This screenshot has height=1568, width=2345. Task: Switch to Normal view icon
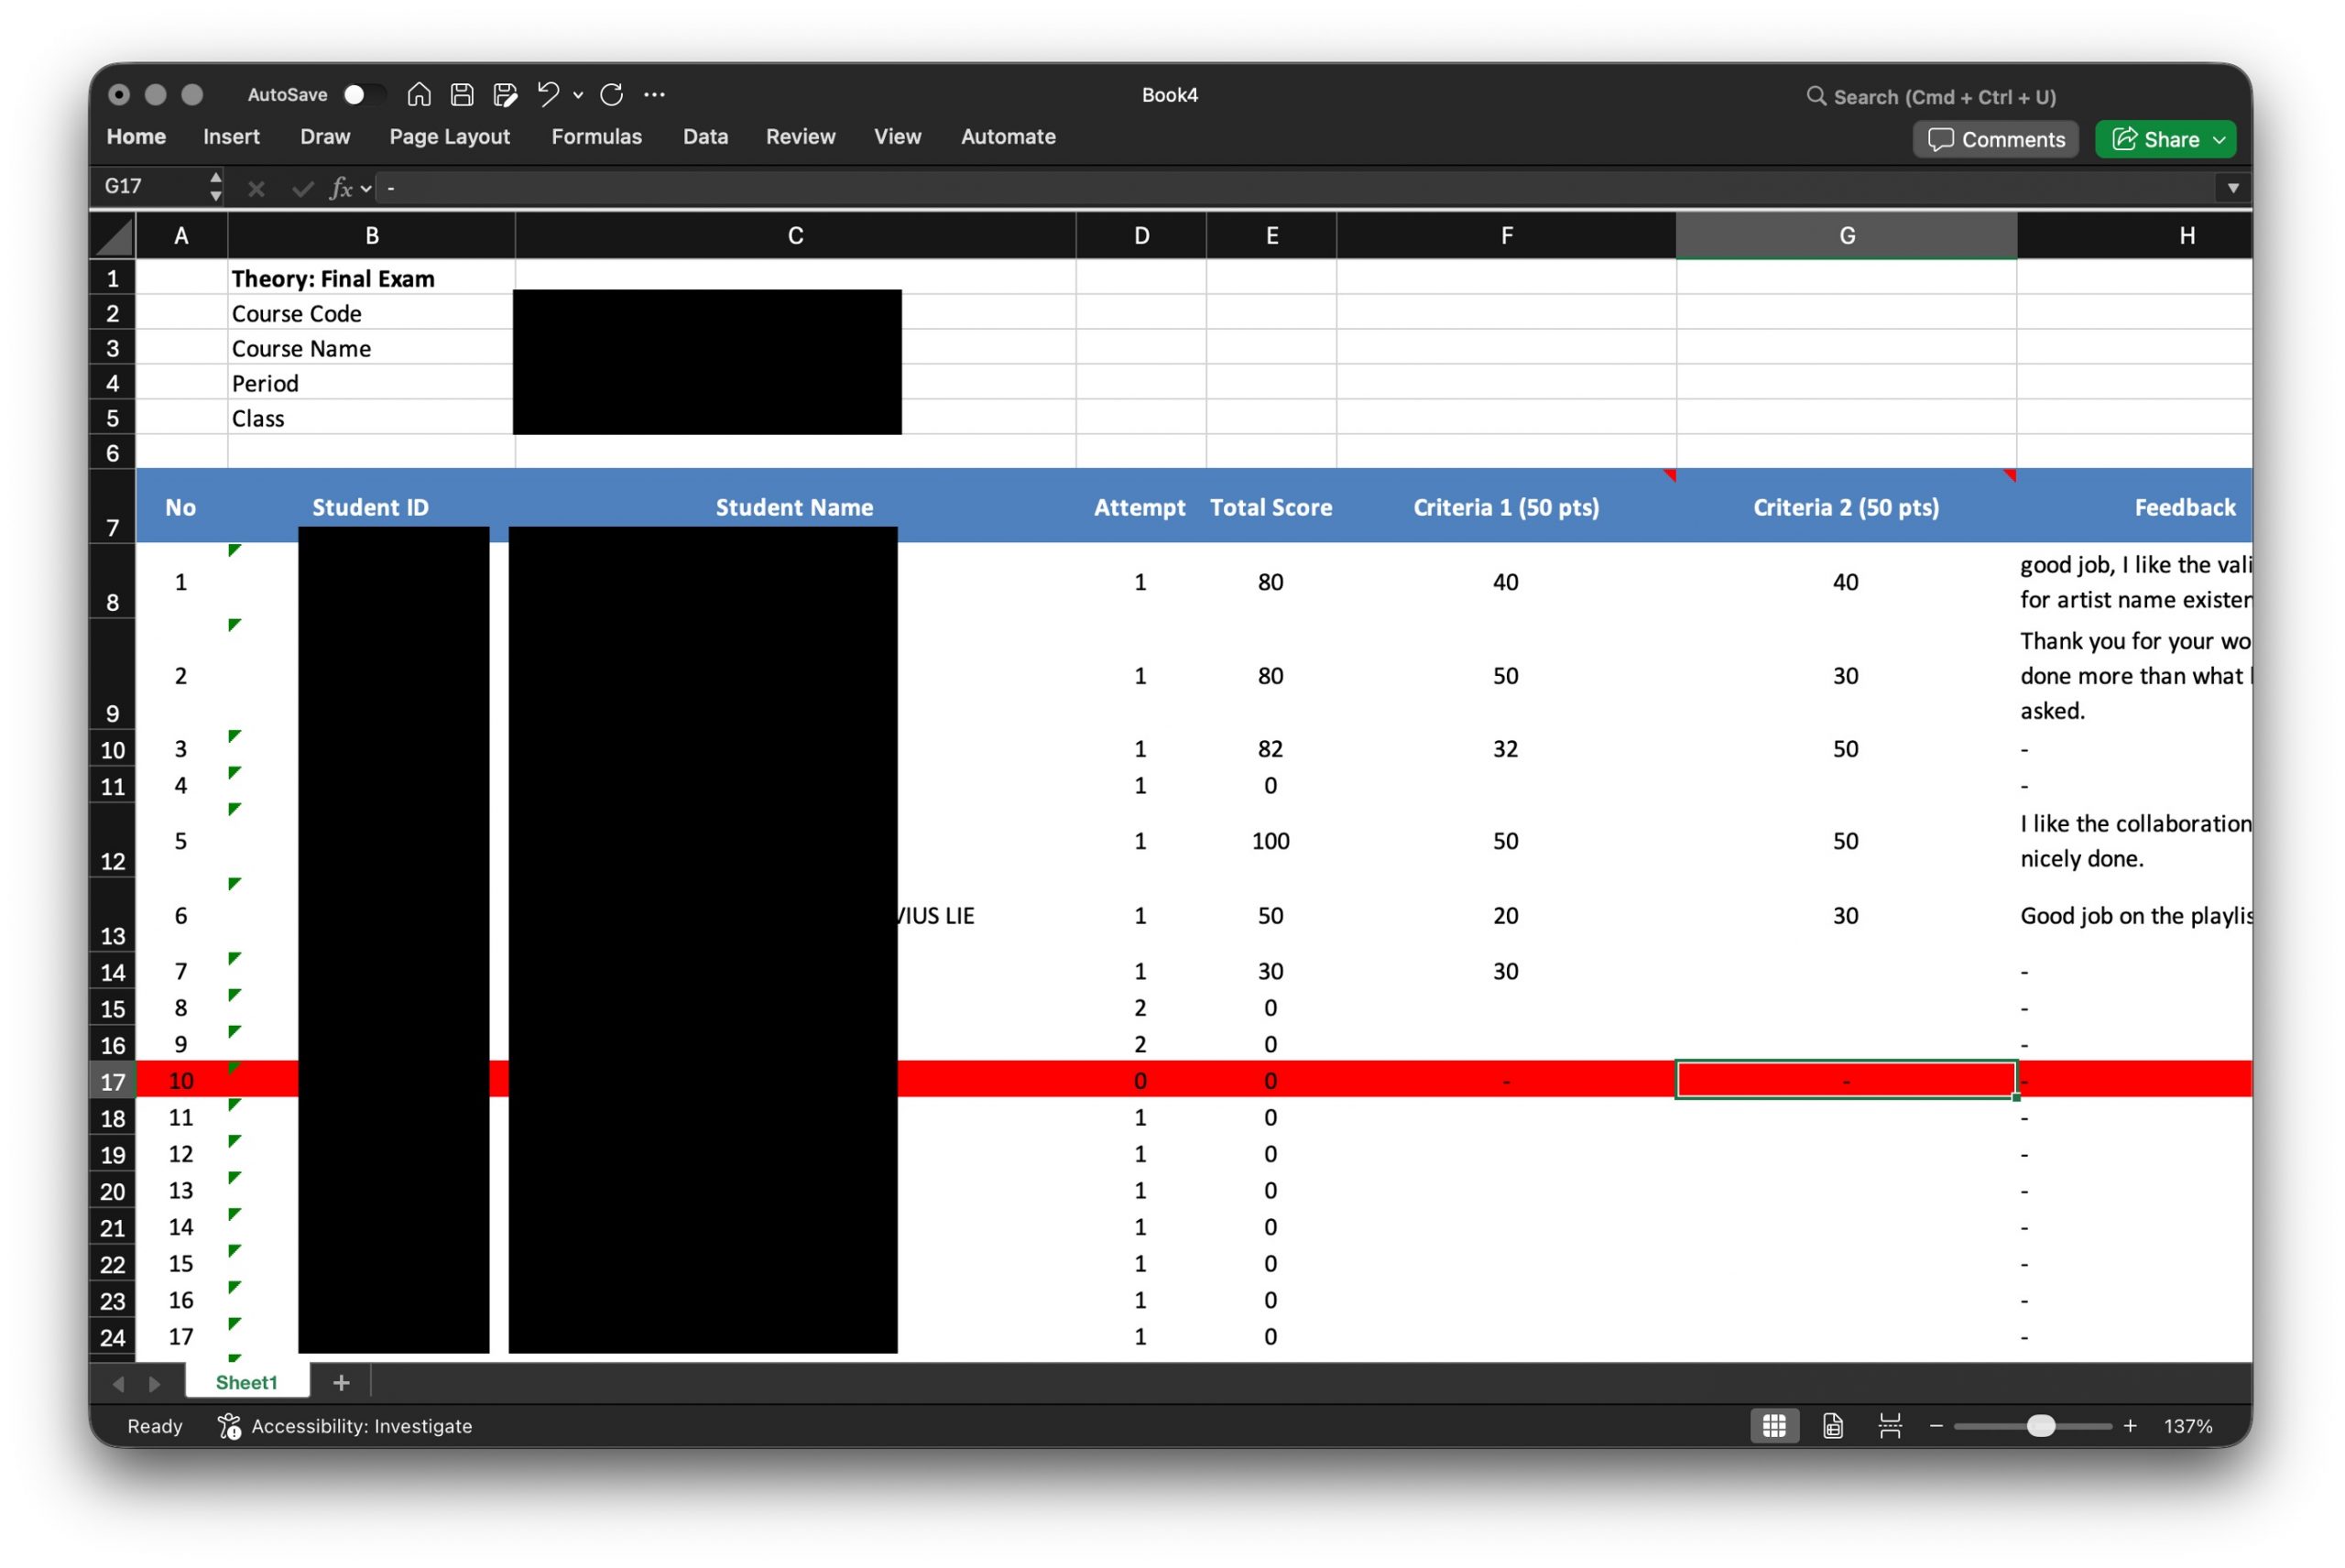pyautogui.click(x=1774, y=1426)
